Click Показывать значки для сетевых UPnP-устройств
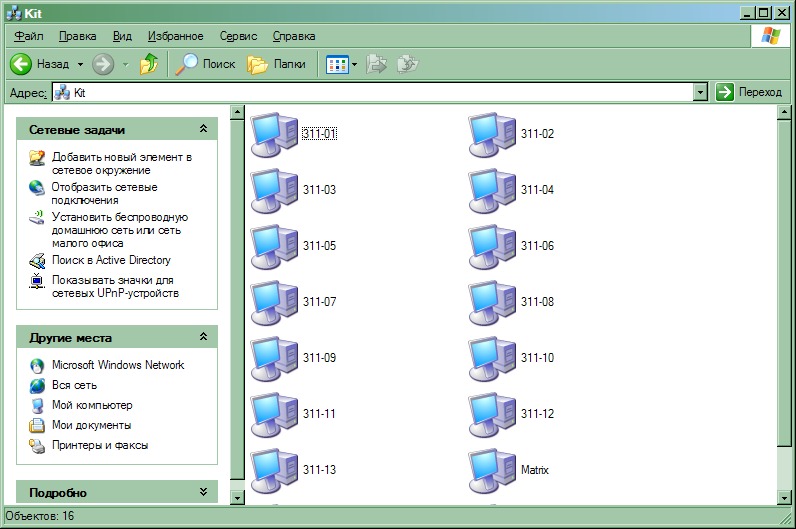 click(x=115, y=286)
